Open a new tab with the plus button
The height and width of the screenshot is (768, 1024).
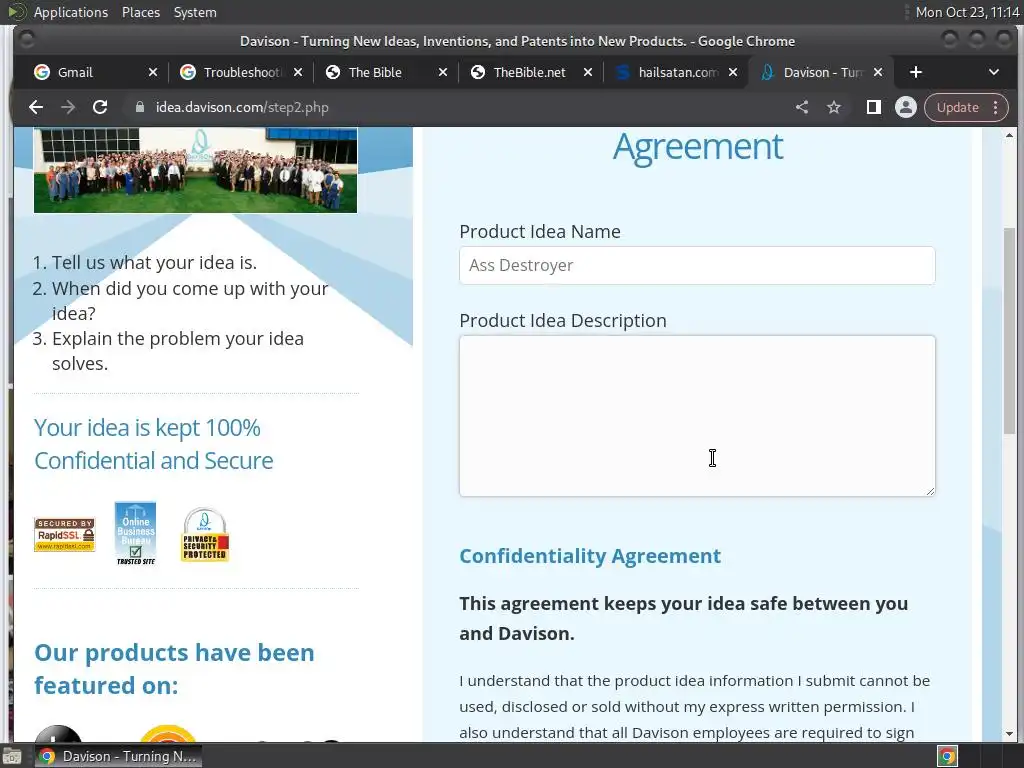(x=916, y=72)
